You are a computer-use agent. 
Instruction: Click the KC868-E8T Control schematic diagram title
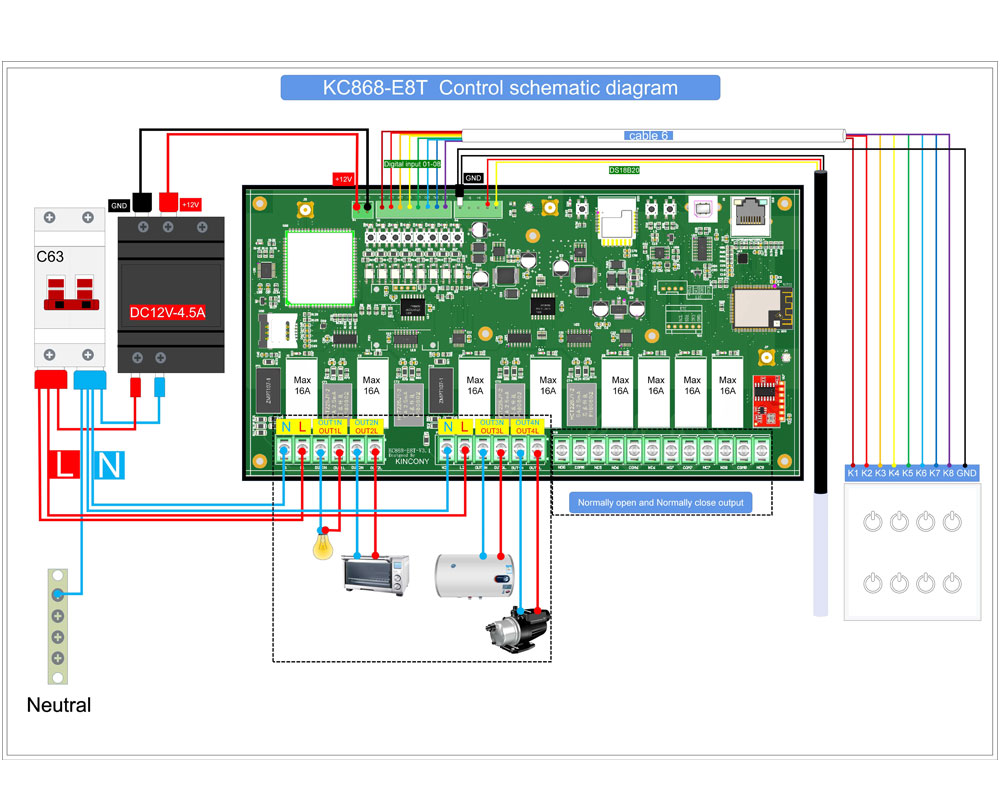[500, 88]
